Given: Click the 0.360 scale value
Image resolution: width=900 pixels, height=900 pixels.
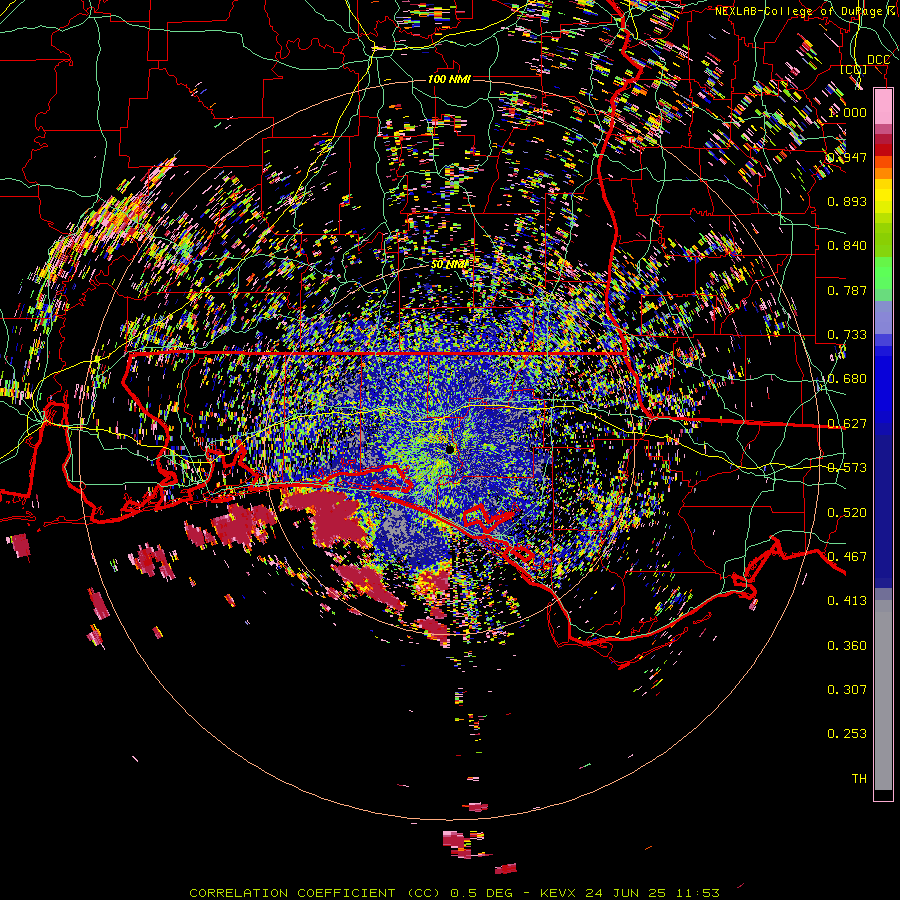Looking at the screenshot, I should 847,646.
